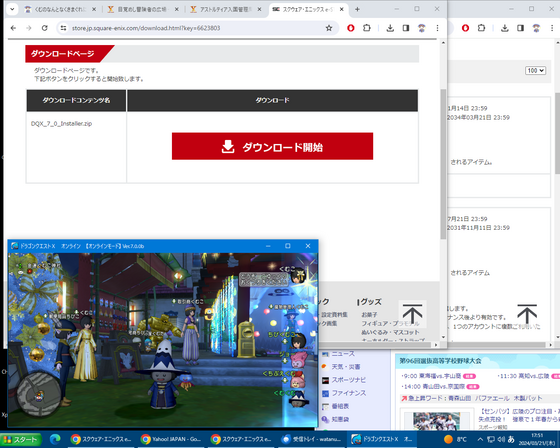Open the スタート button on the taskbar
Image resolution: width=560 pixels, height=448 pixels.
coord(21,439)
